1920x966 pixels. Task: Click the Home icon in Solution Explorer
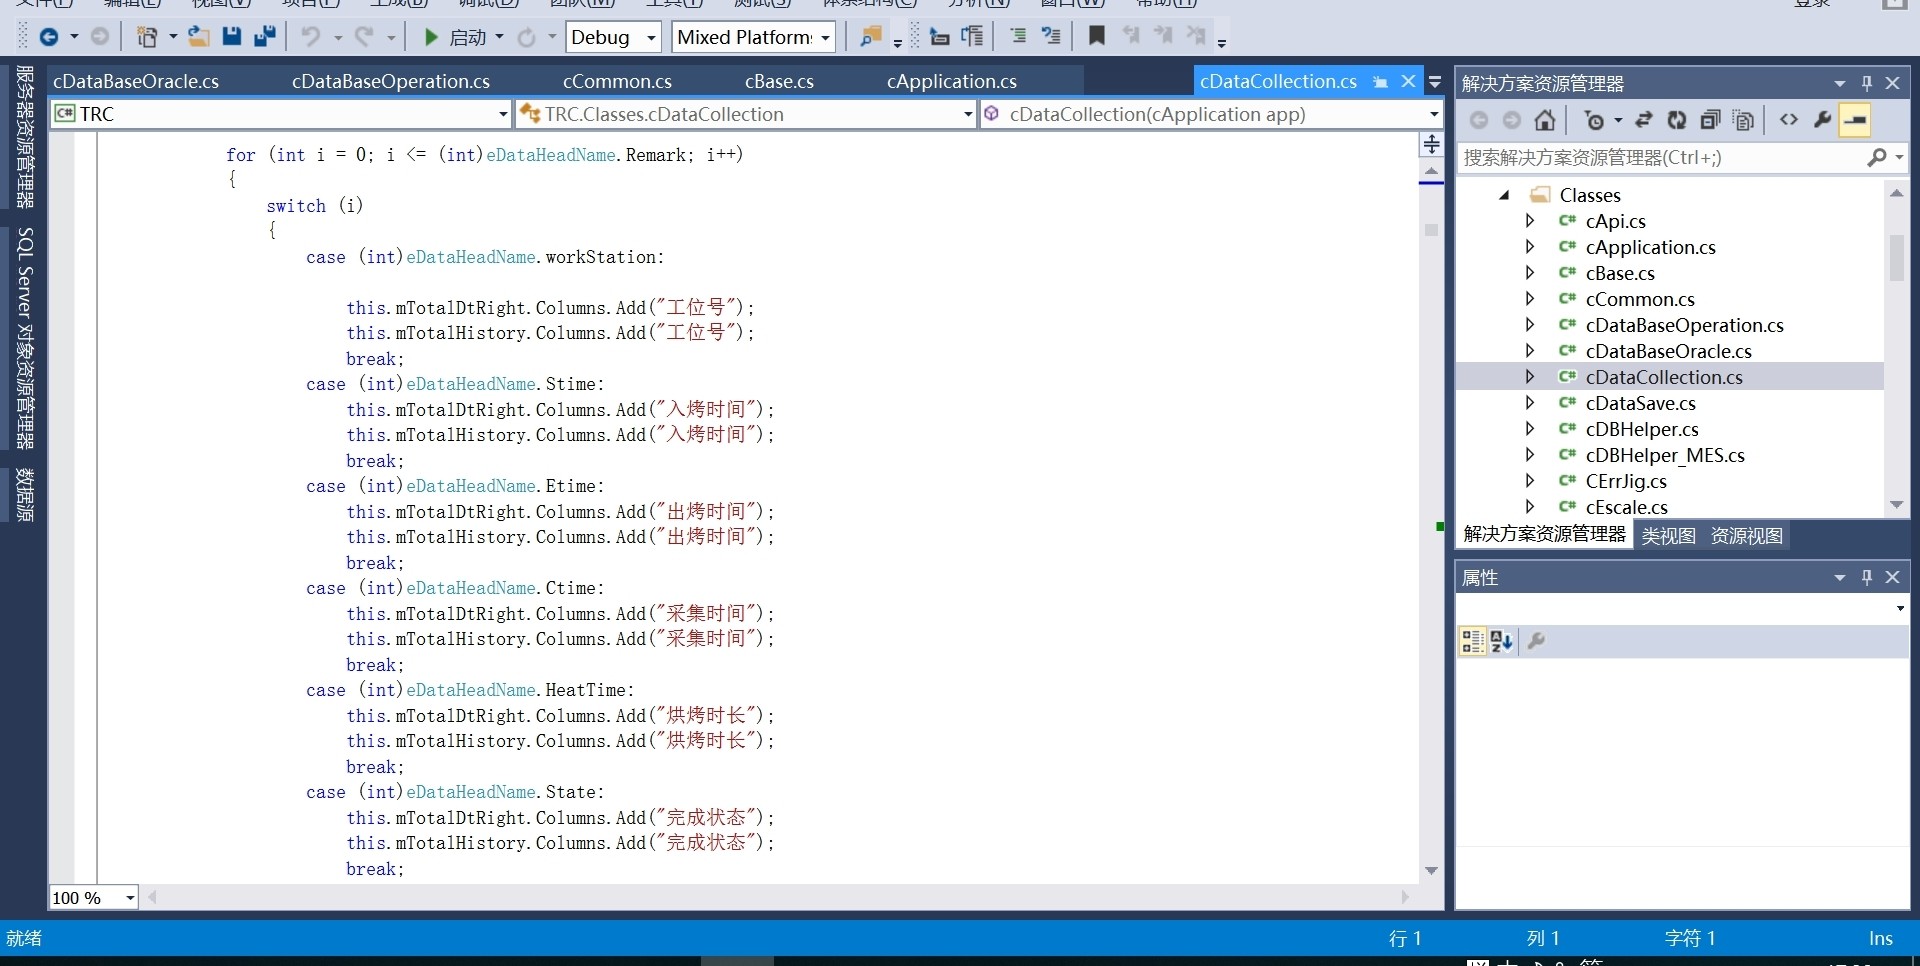1545,121
